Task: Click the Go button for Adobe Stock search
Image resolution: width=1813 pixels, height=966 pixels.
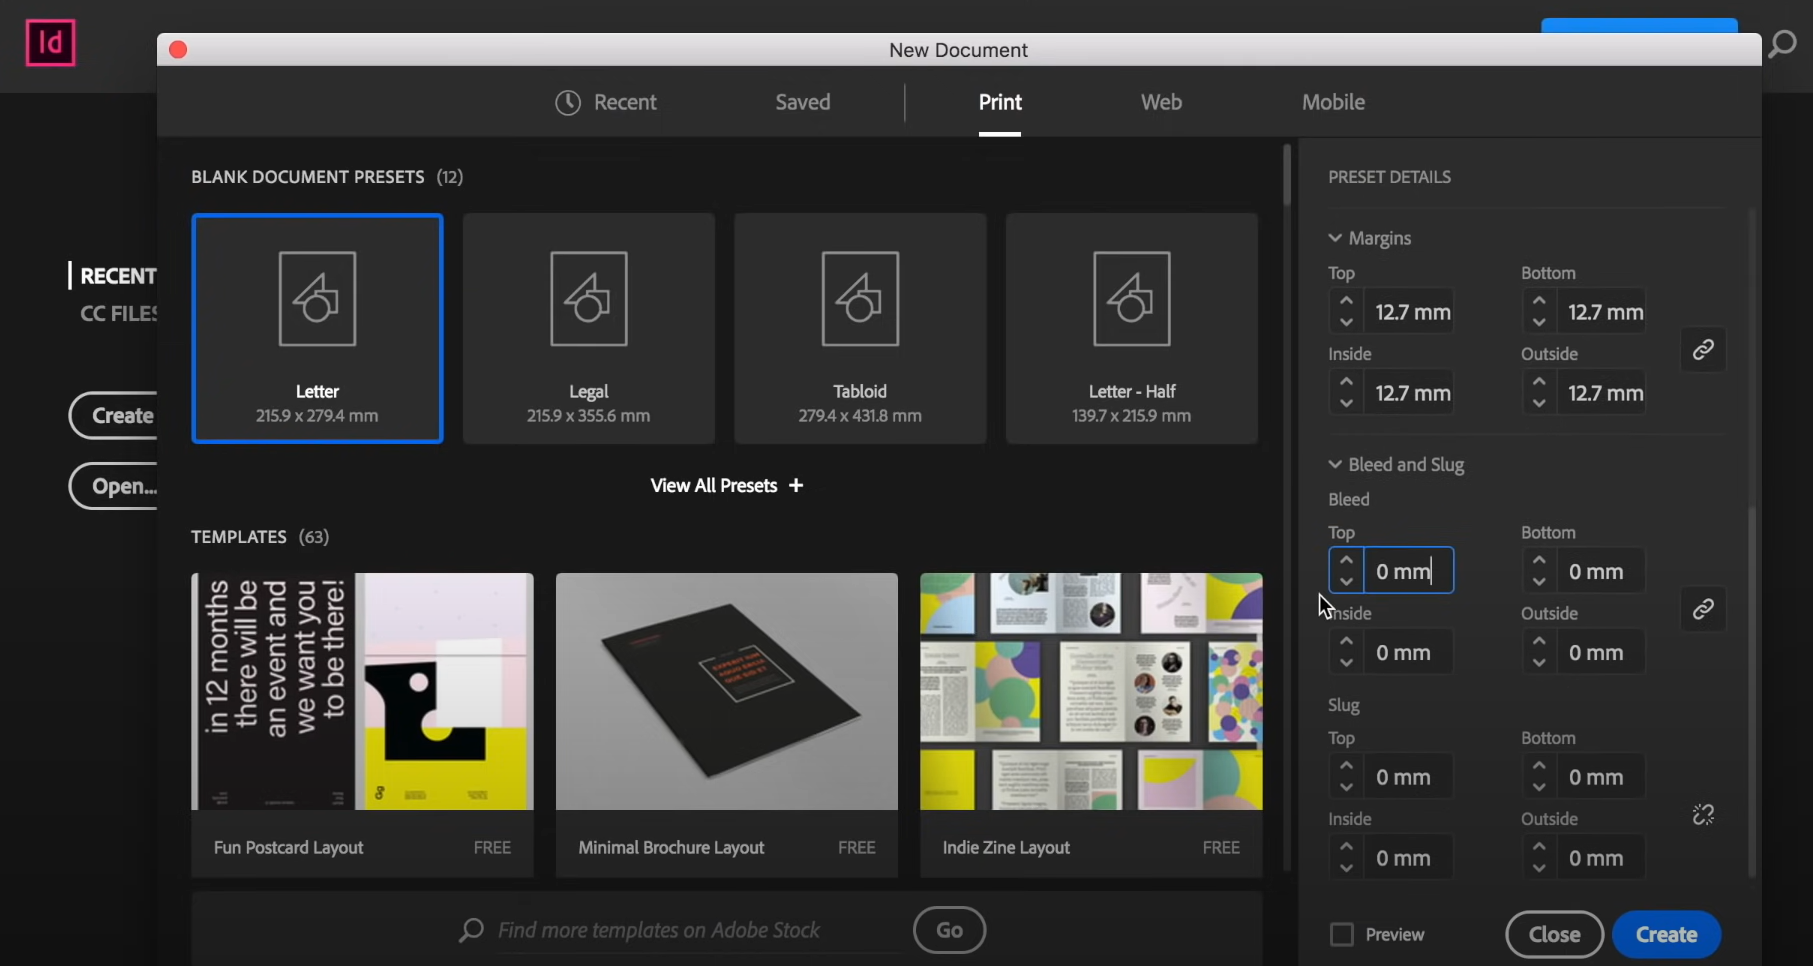Action: point(948,930)
